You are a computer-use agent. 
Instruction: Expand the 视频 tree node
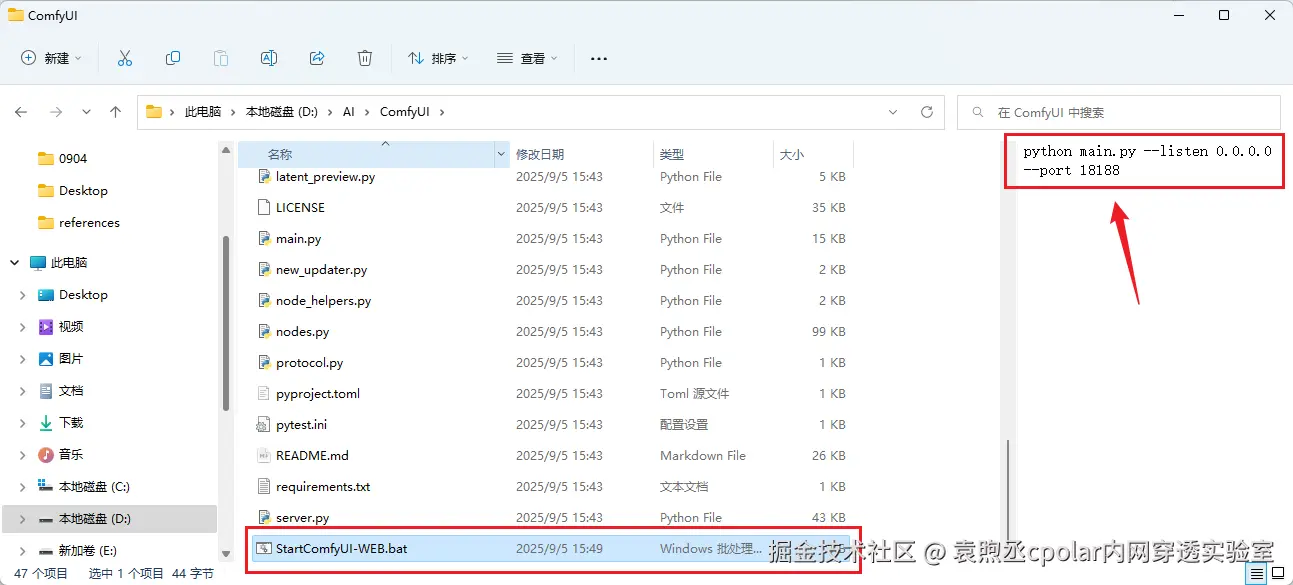23,327
